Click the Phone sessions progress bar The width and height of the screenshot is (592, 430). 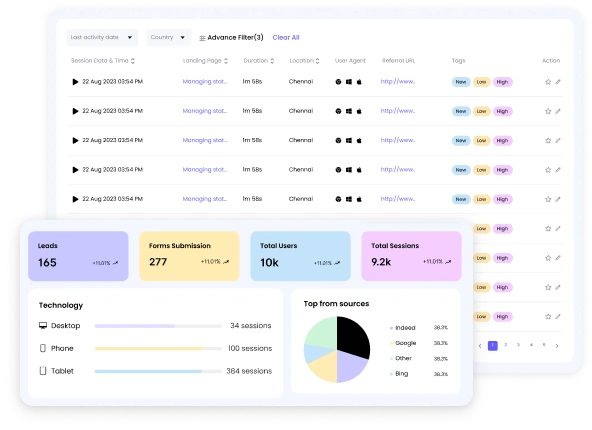point(158,348)
